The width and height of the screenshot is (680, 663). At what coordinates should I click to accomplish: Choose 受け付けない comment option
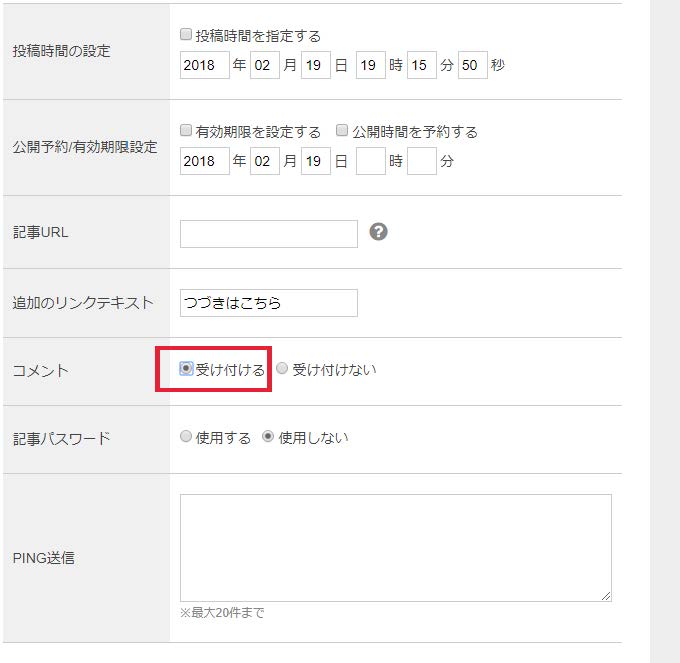coord(282,369)
